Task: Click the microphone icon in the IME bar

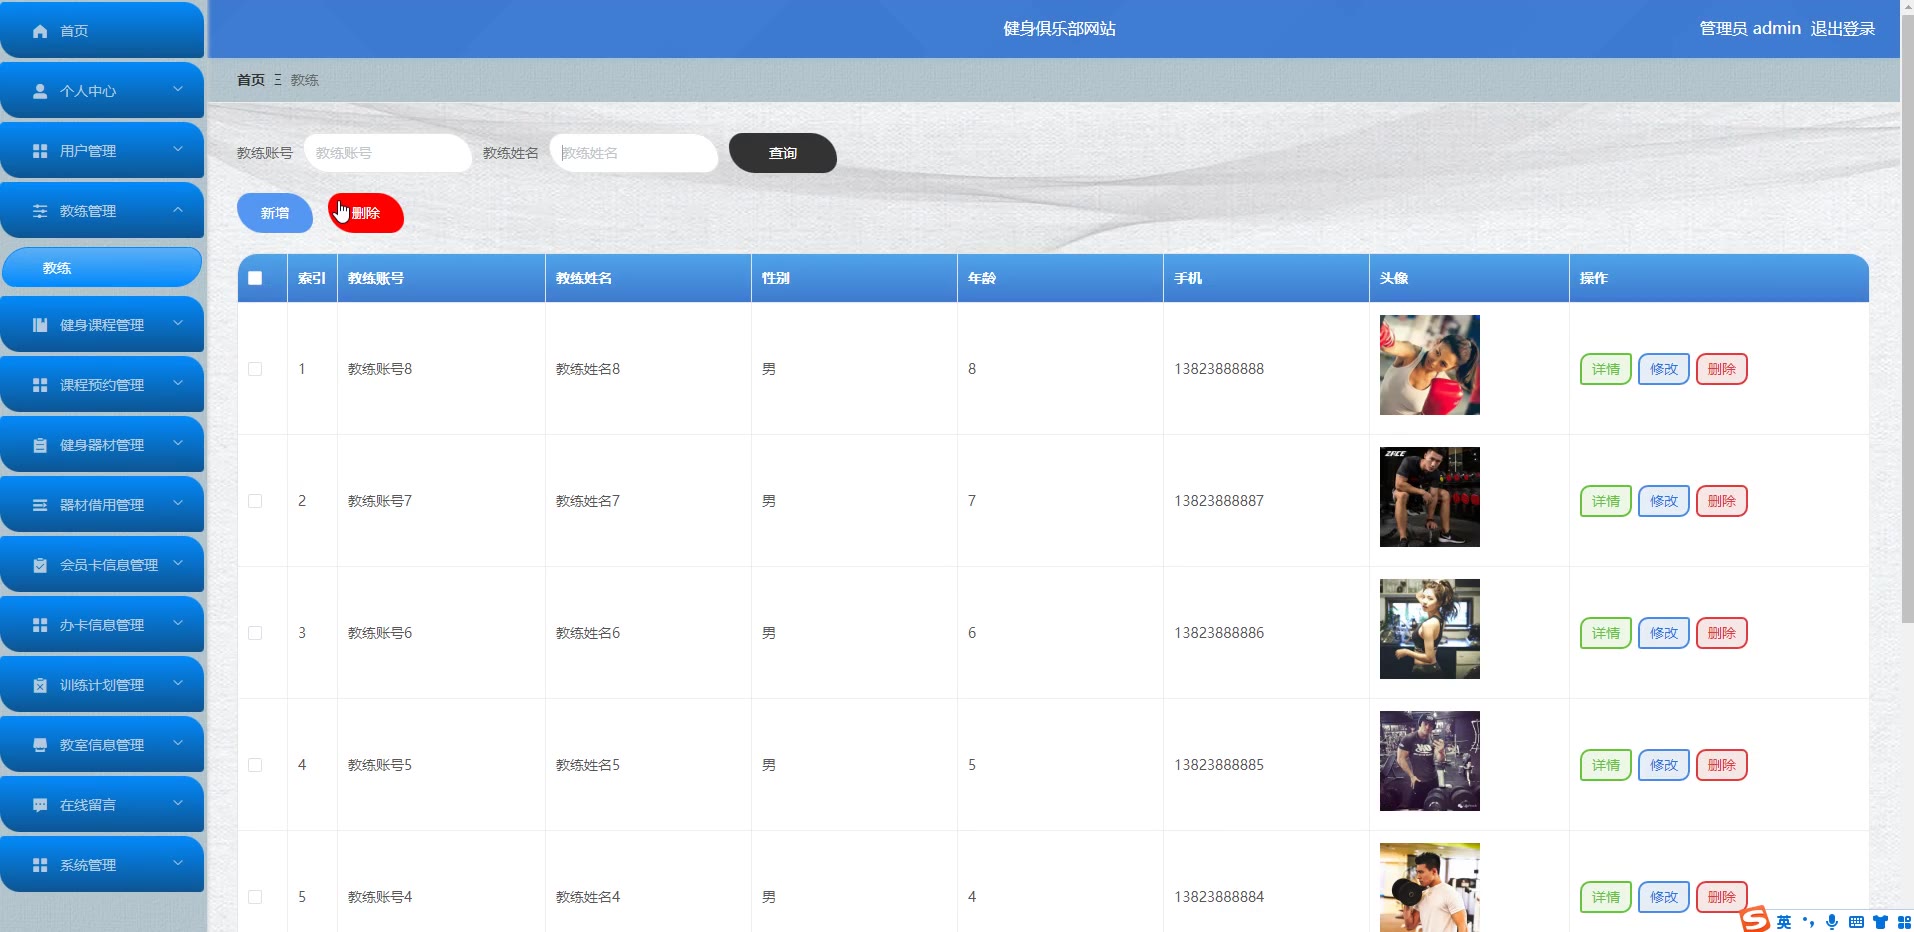Action: [x=1832, y=922]
